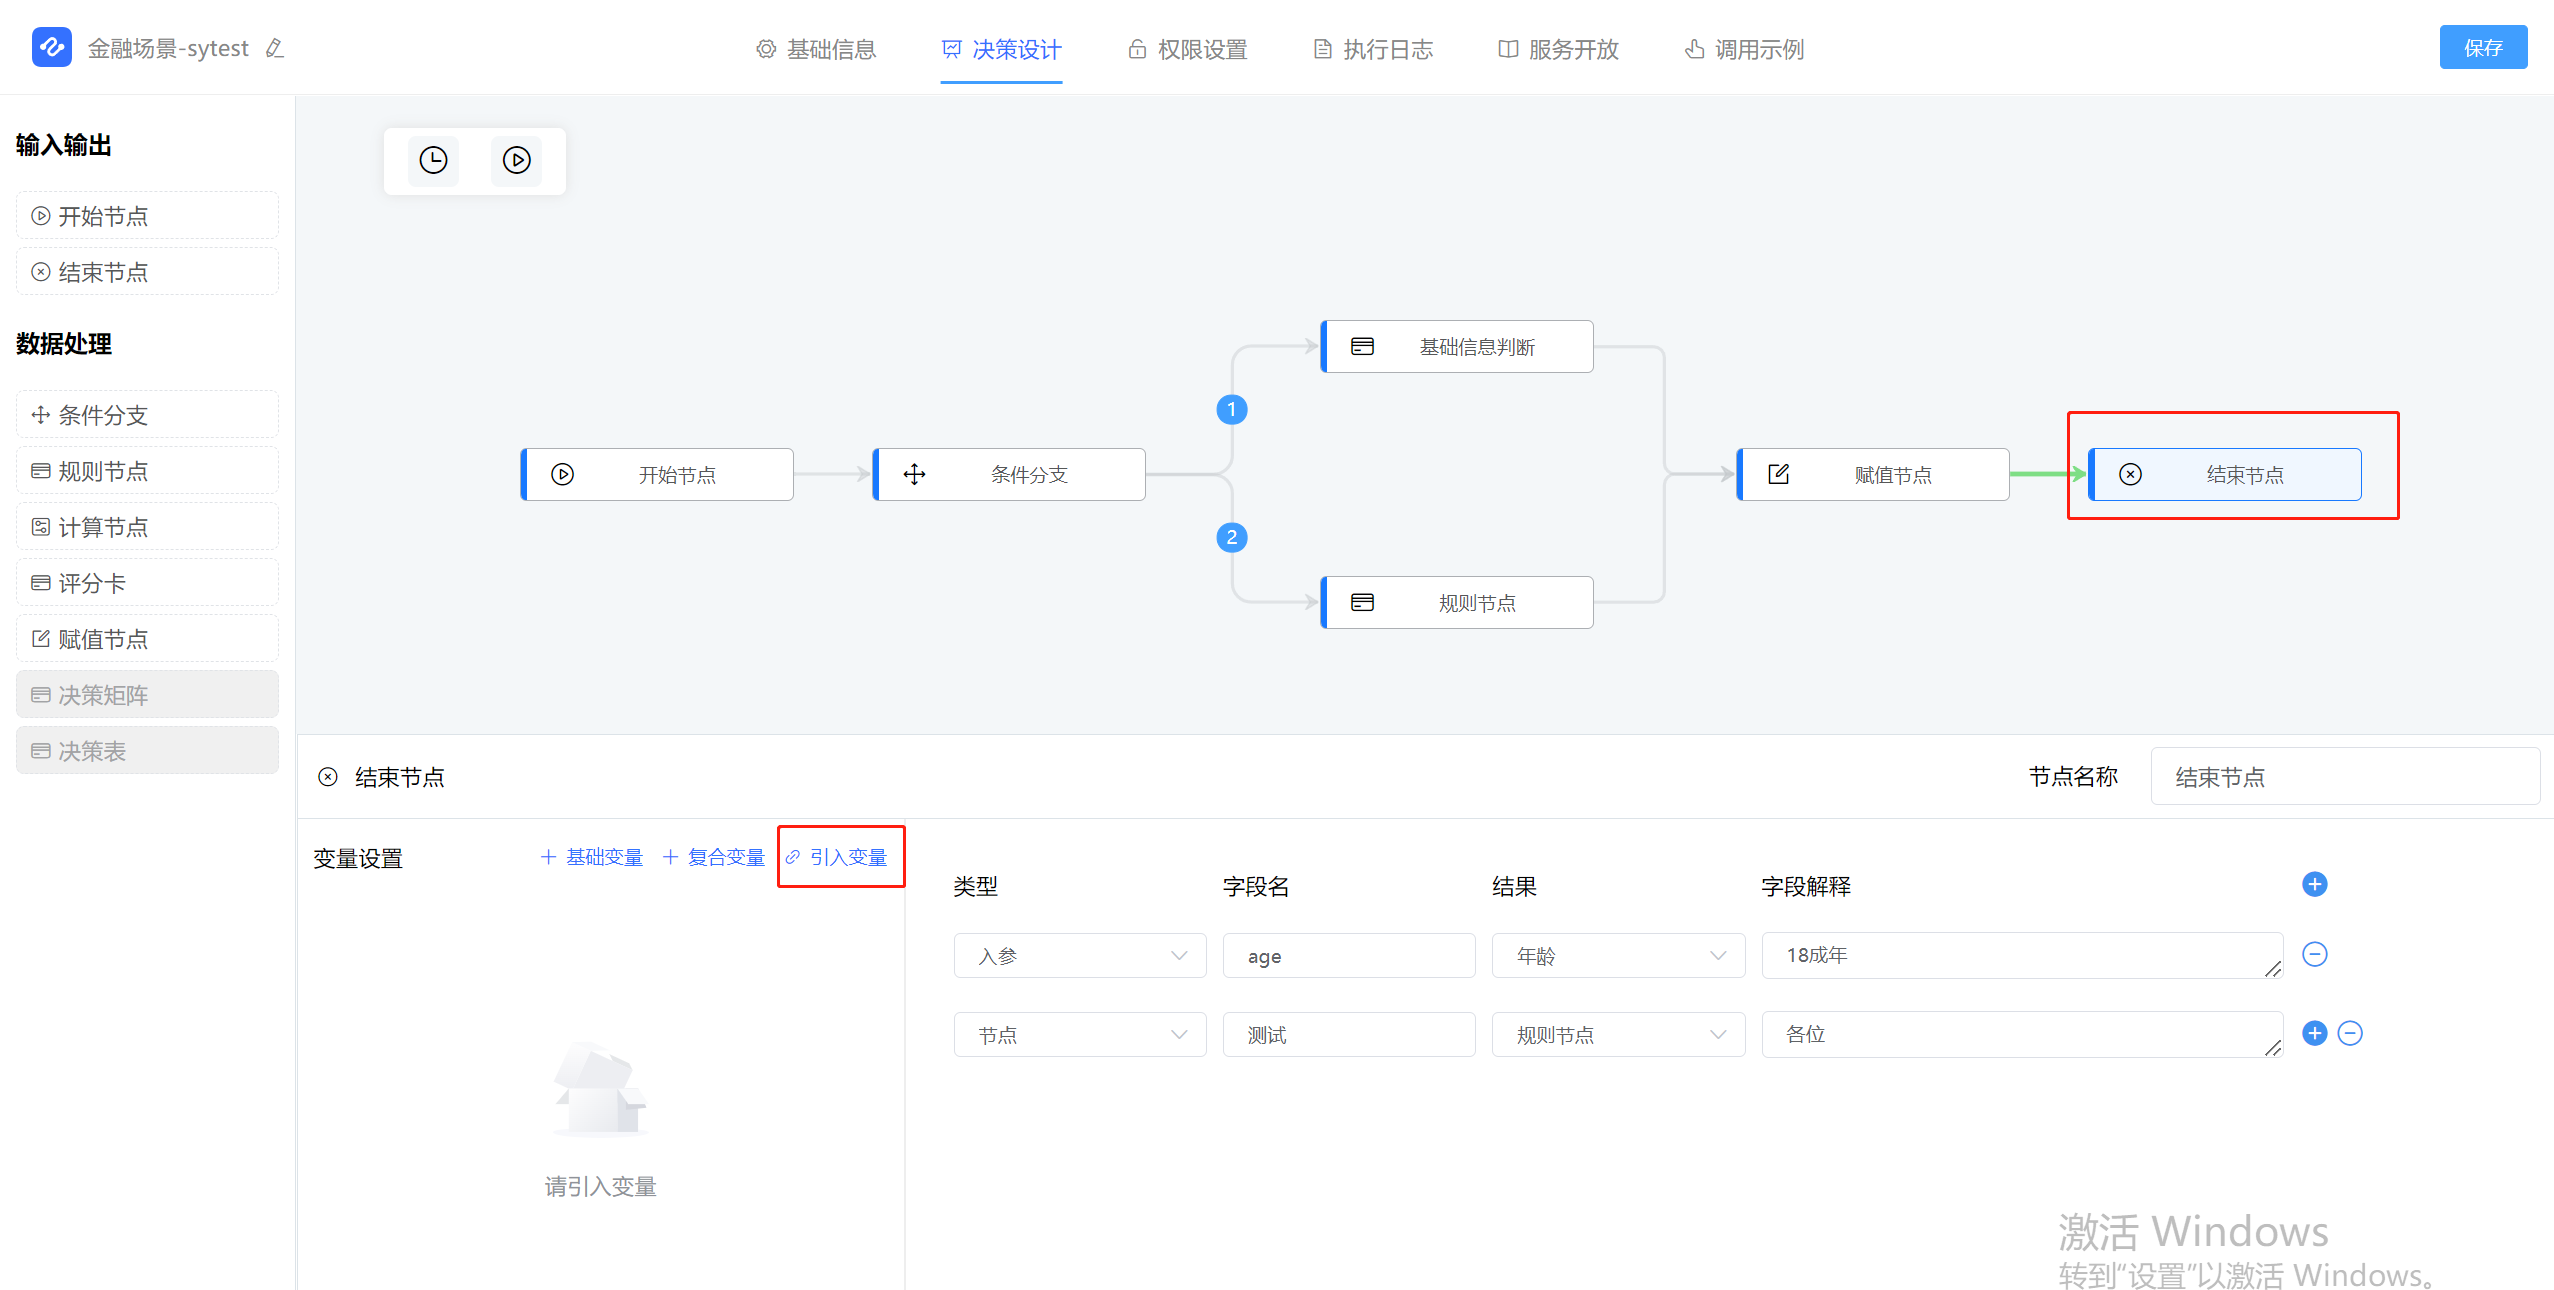
Task: Open the history icon above the canvas
Action: click(433, 160)
